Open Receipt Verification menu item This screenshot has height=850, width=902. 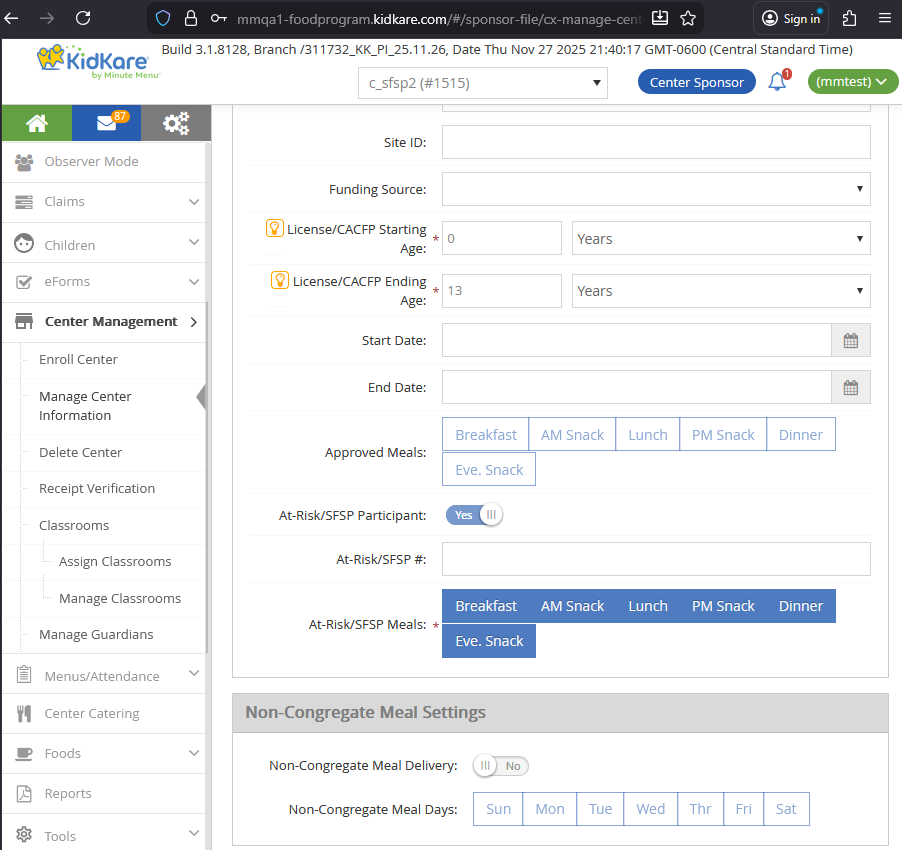click(x=97, y=488)
